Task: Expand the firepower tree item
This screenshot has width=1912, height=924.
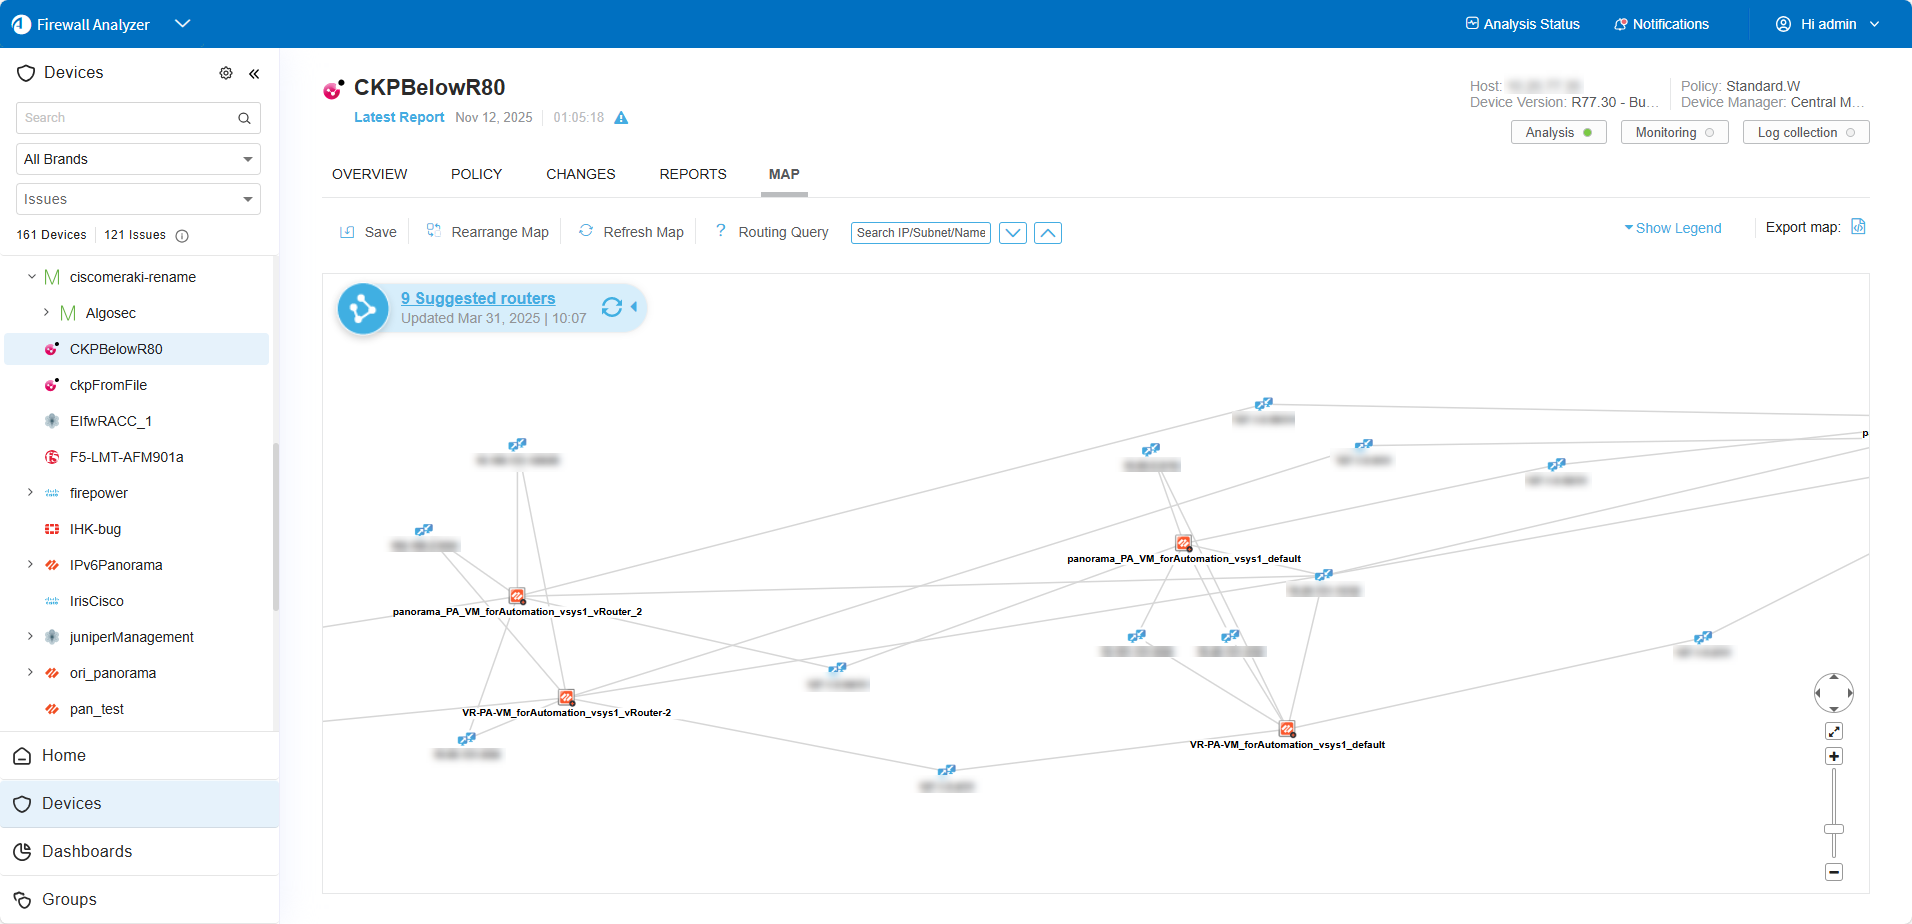Action: click(x=30, y=493)
